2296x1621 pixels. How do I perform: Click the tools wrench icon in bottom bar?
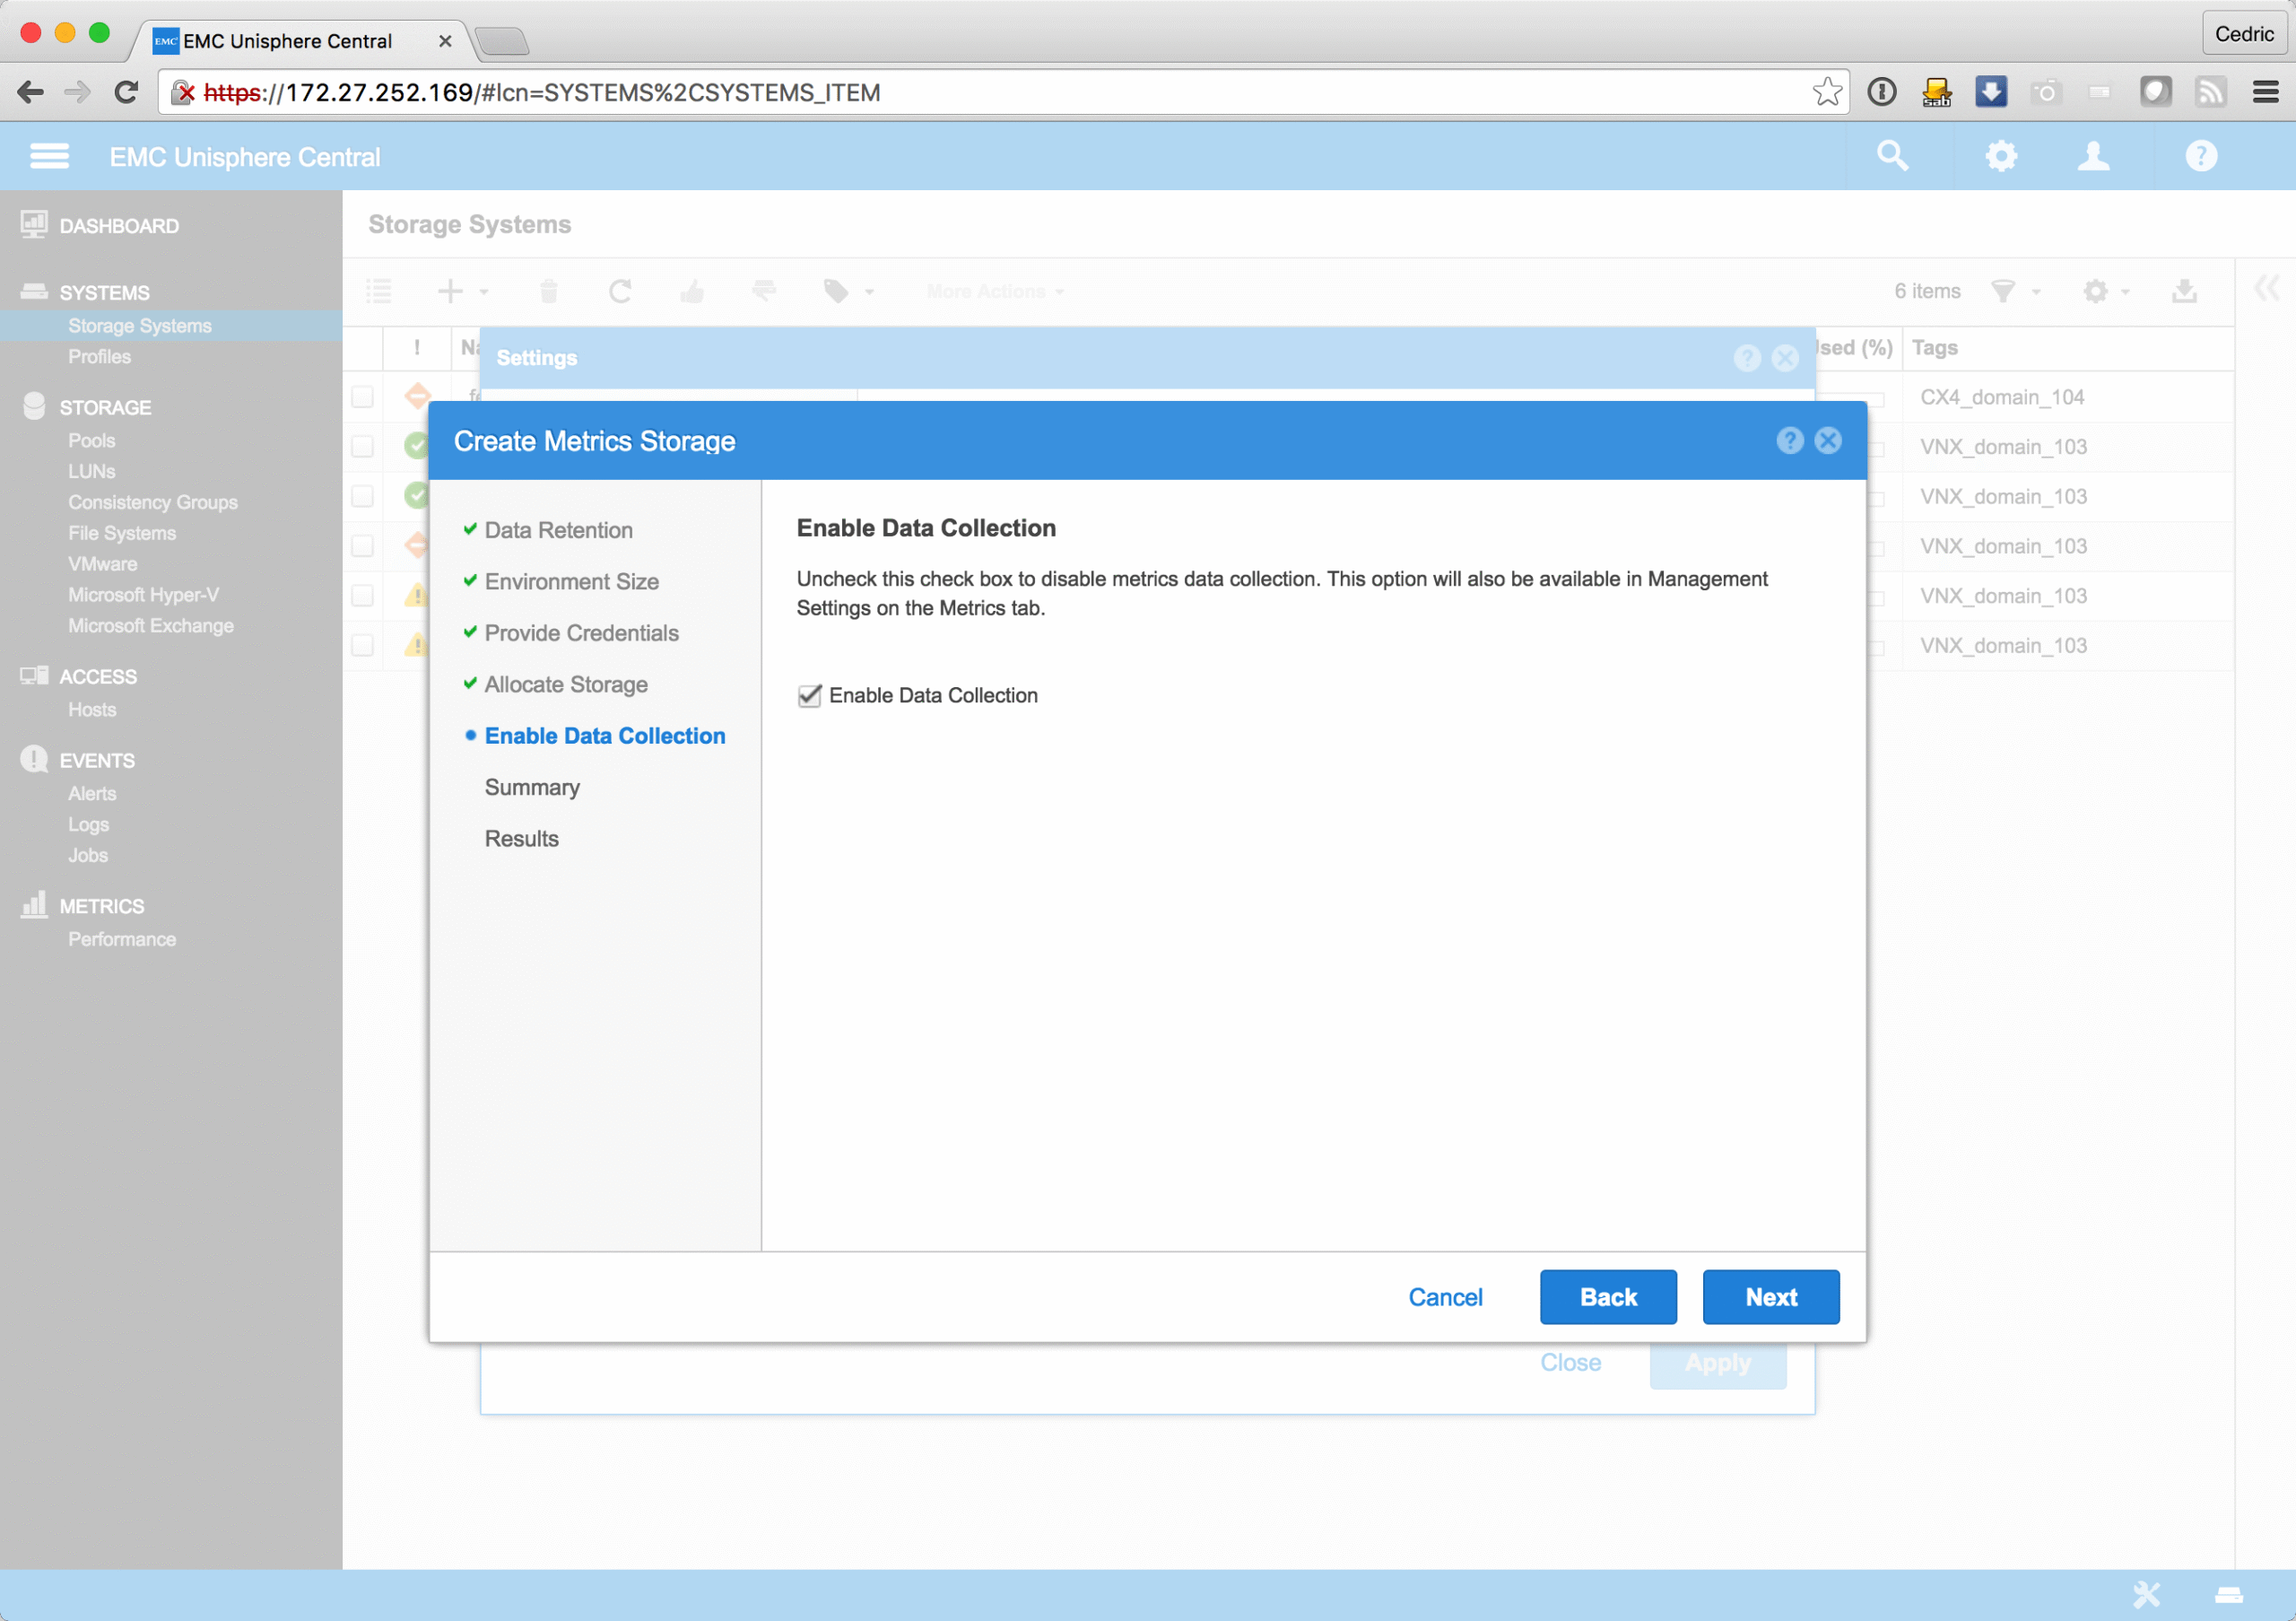[2146, 1594]
